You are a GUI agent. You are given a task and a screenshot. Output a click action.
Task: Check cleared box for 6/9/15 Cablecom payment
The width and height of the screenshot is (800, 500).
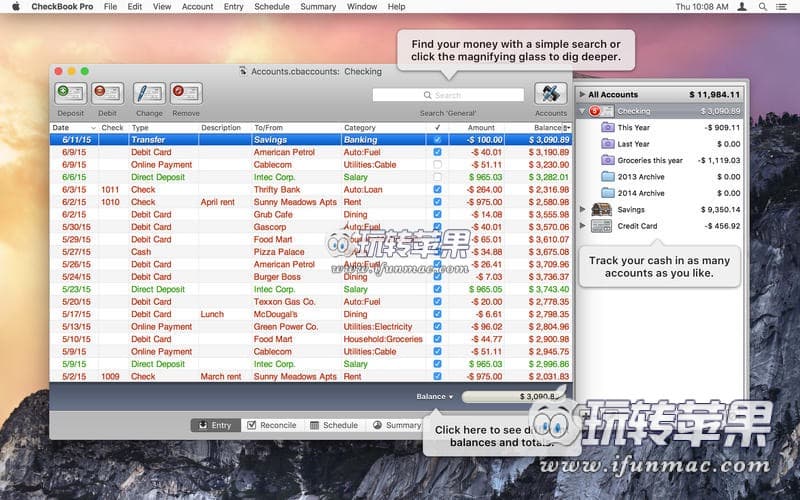[437, 164]
